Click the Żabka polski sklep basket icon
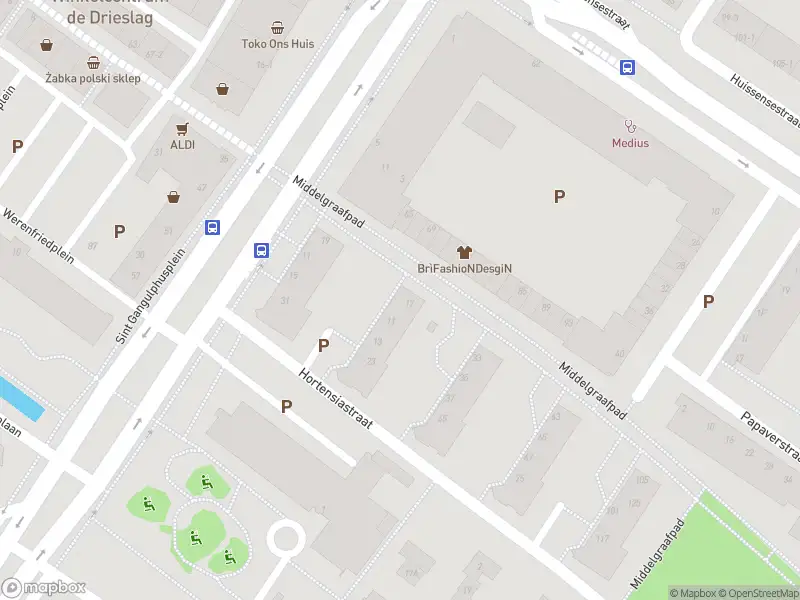800x600 pixels. 93,63
